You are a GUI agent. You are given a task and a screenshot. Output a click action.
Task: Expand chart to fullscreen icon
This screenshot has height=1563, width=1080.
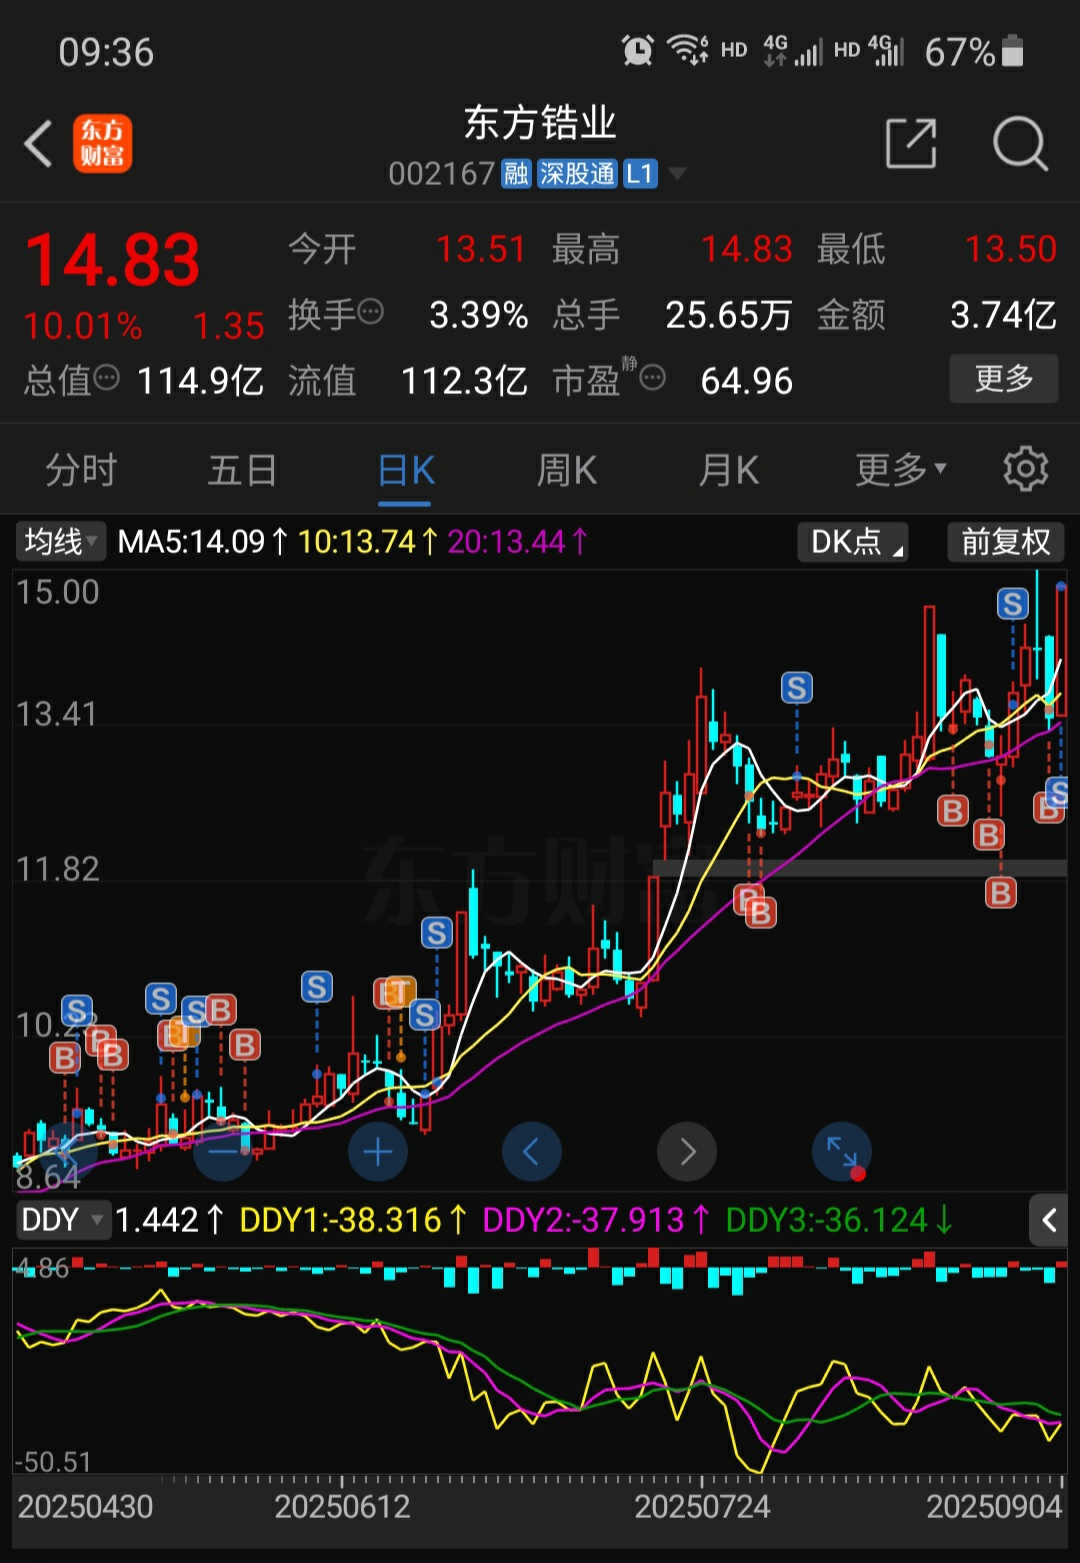coord(842,1153)
